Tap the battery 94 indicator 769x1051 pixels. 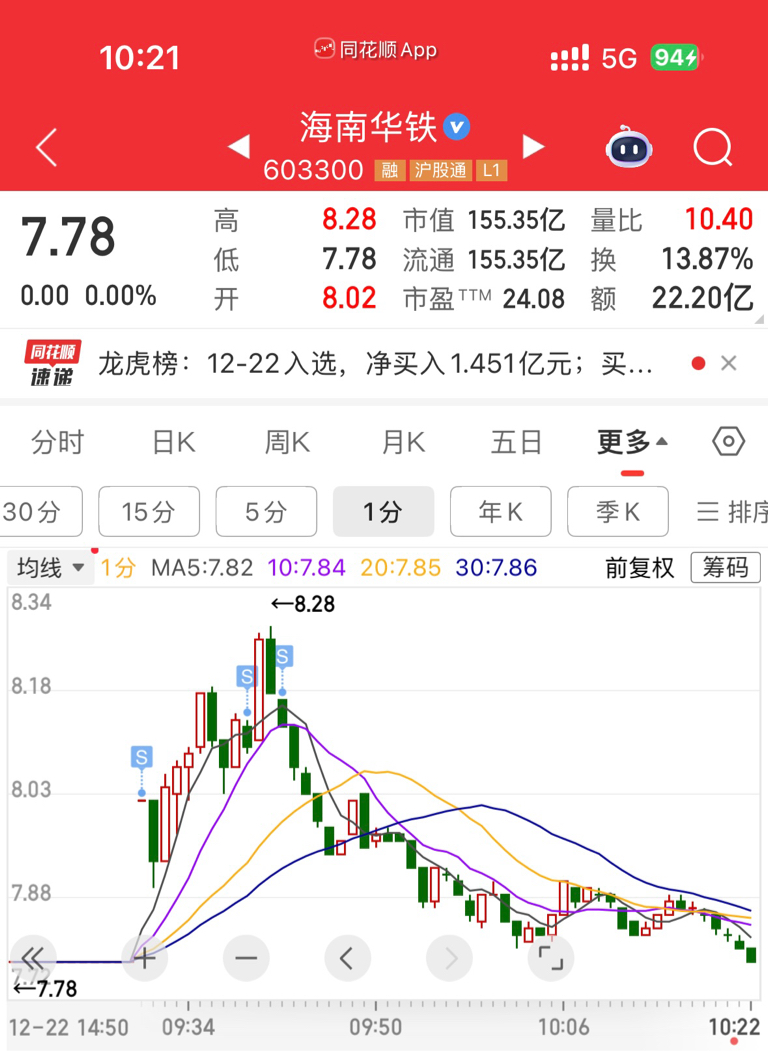click(675, 58)
